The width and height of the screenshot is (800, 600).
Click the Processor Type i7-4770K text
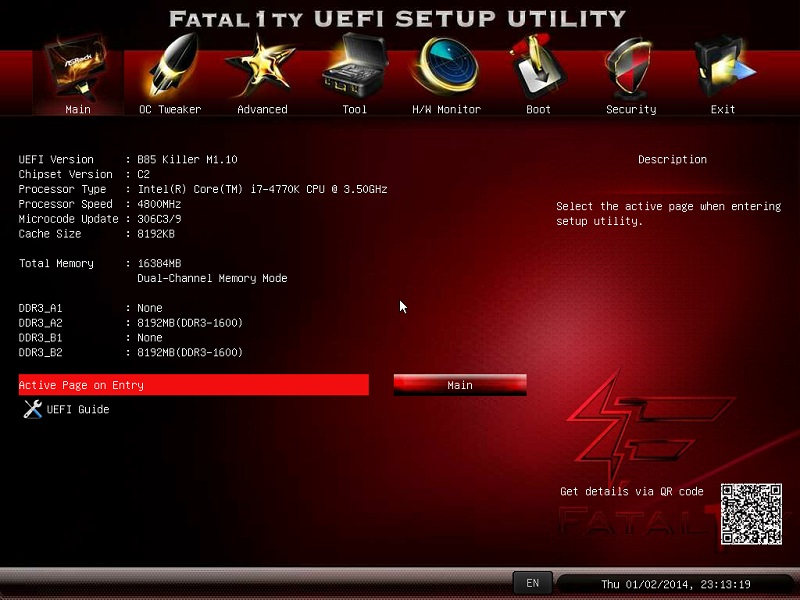click(262, 189)
